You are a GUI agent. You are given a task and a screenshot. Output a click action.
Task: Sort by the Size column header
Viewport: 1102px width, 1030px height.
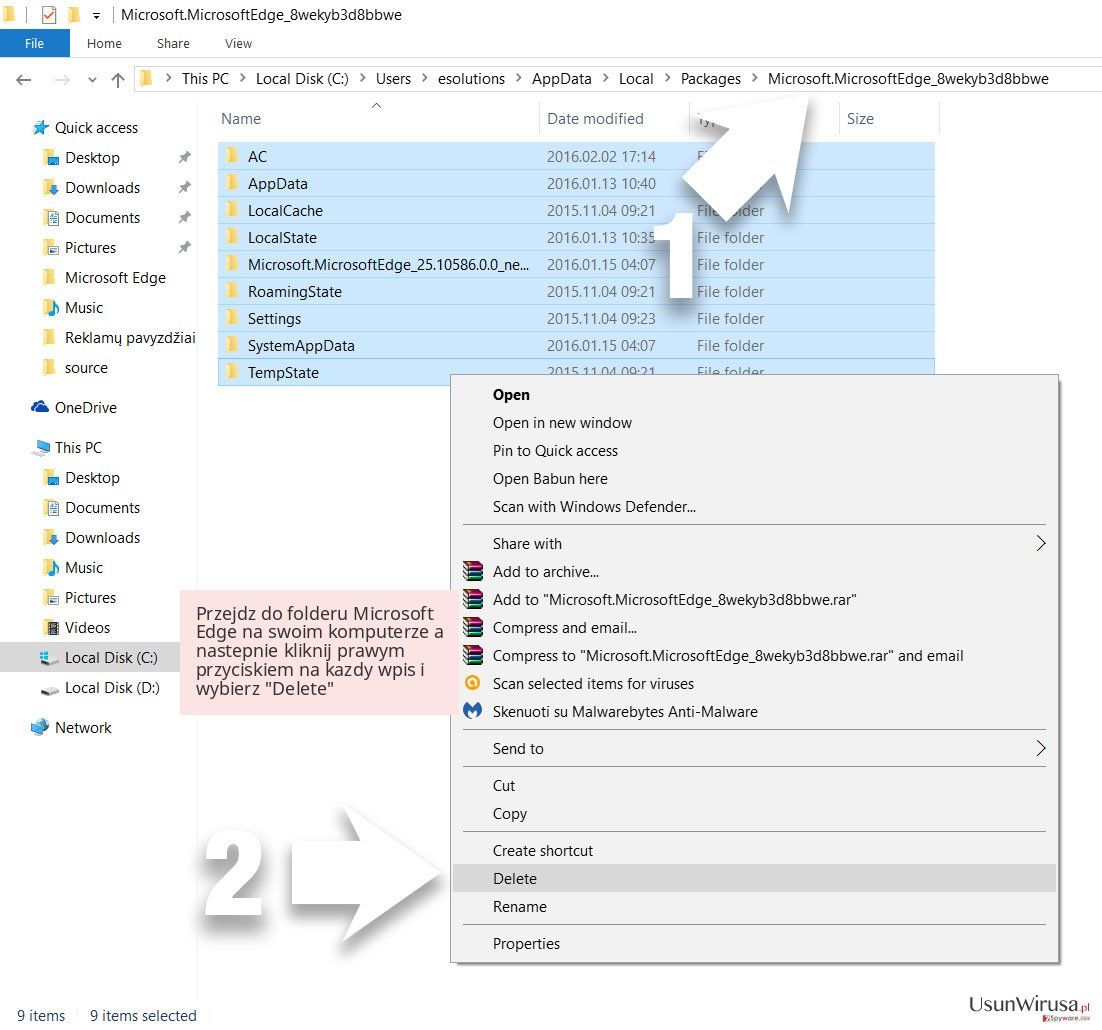(888, 119)
